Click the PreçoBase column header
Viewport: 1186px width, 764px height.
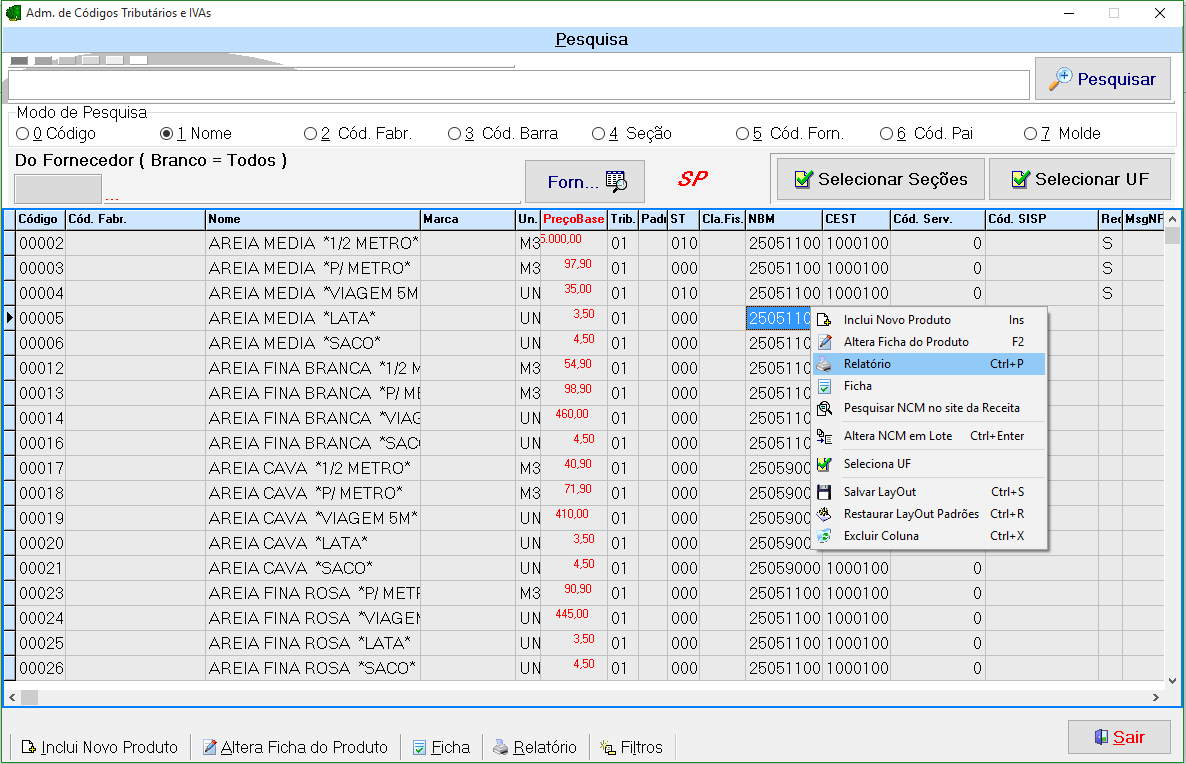(573, 219)
